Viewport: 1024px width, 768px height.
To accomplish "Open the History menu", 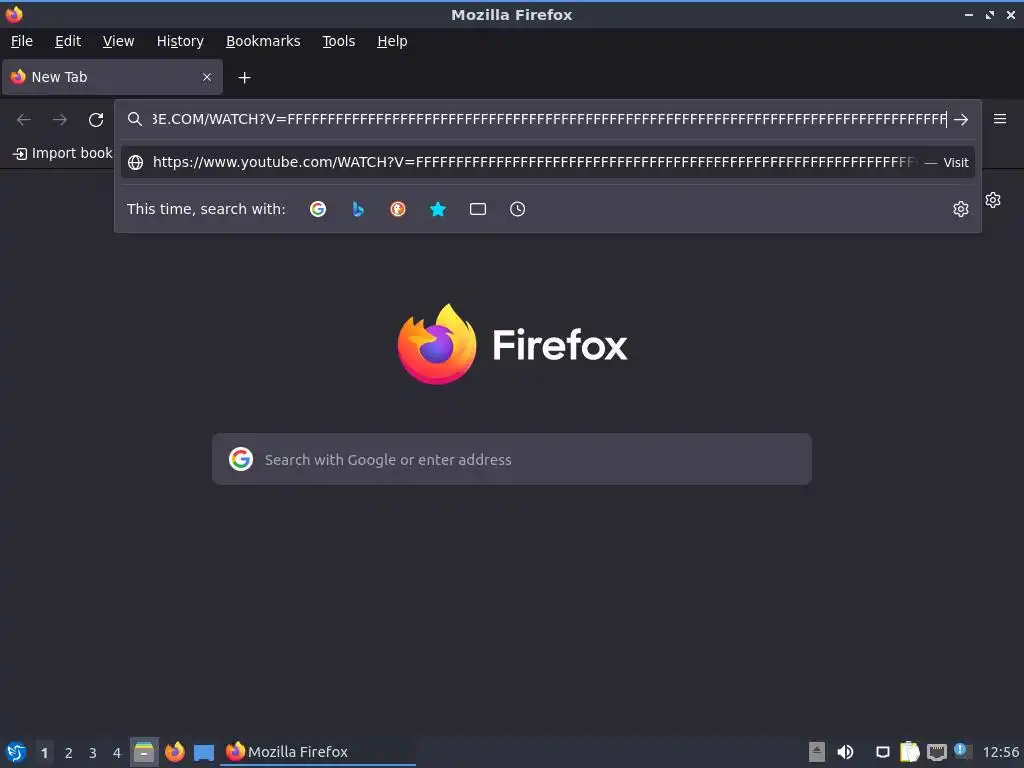I will point(180,41).
